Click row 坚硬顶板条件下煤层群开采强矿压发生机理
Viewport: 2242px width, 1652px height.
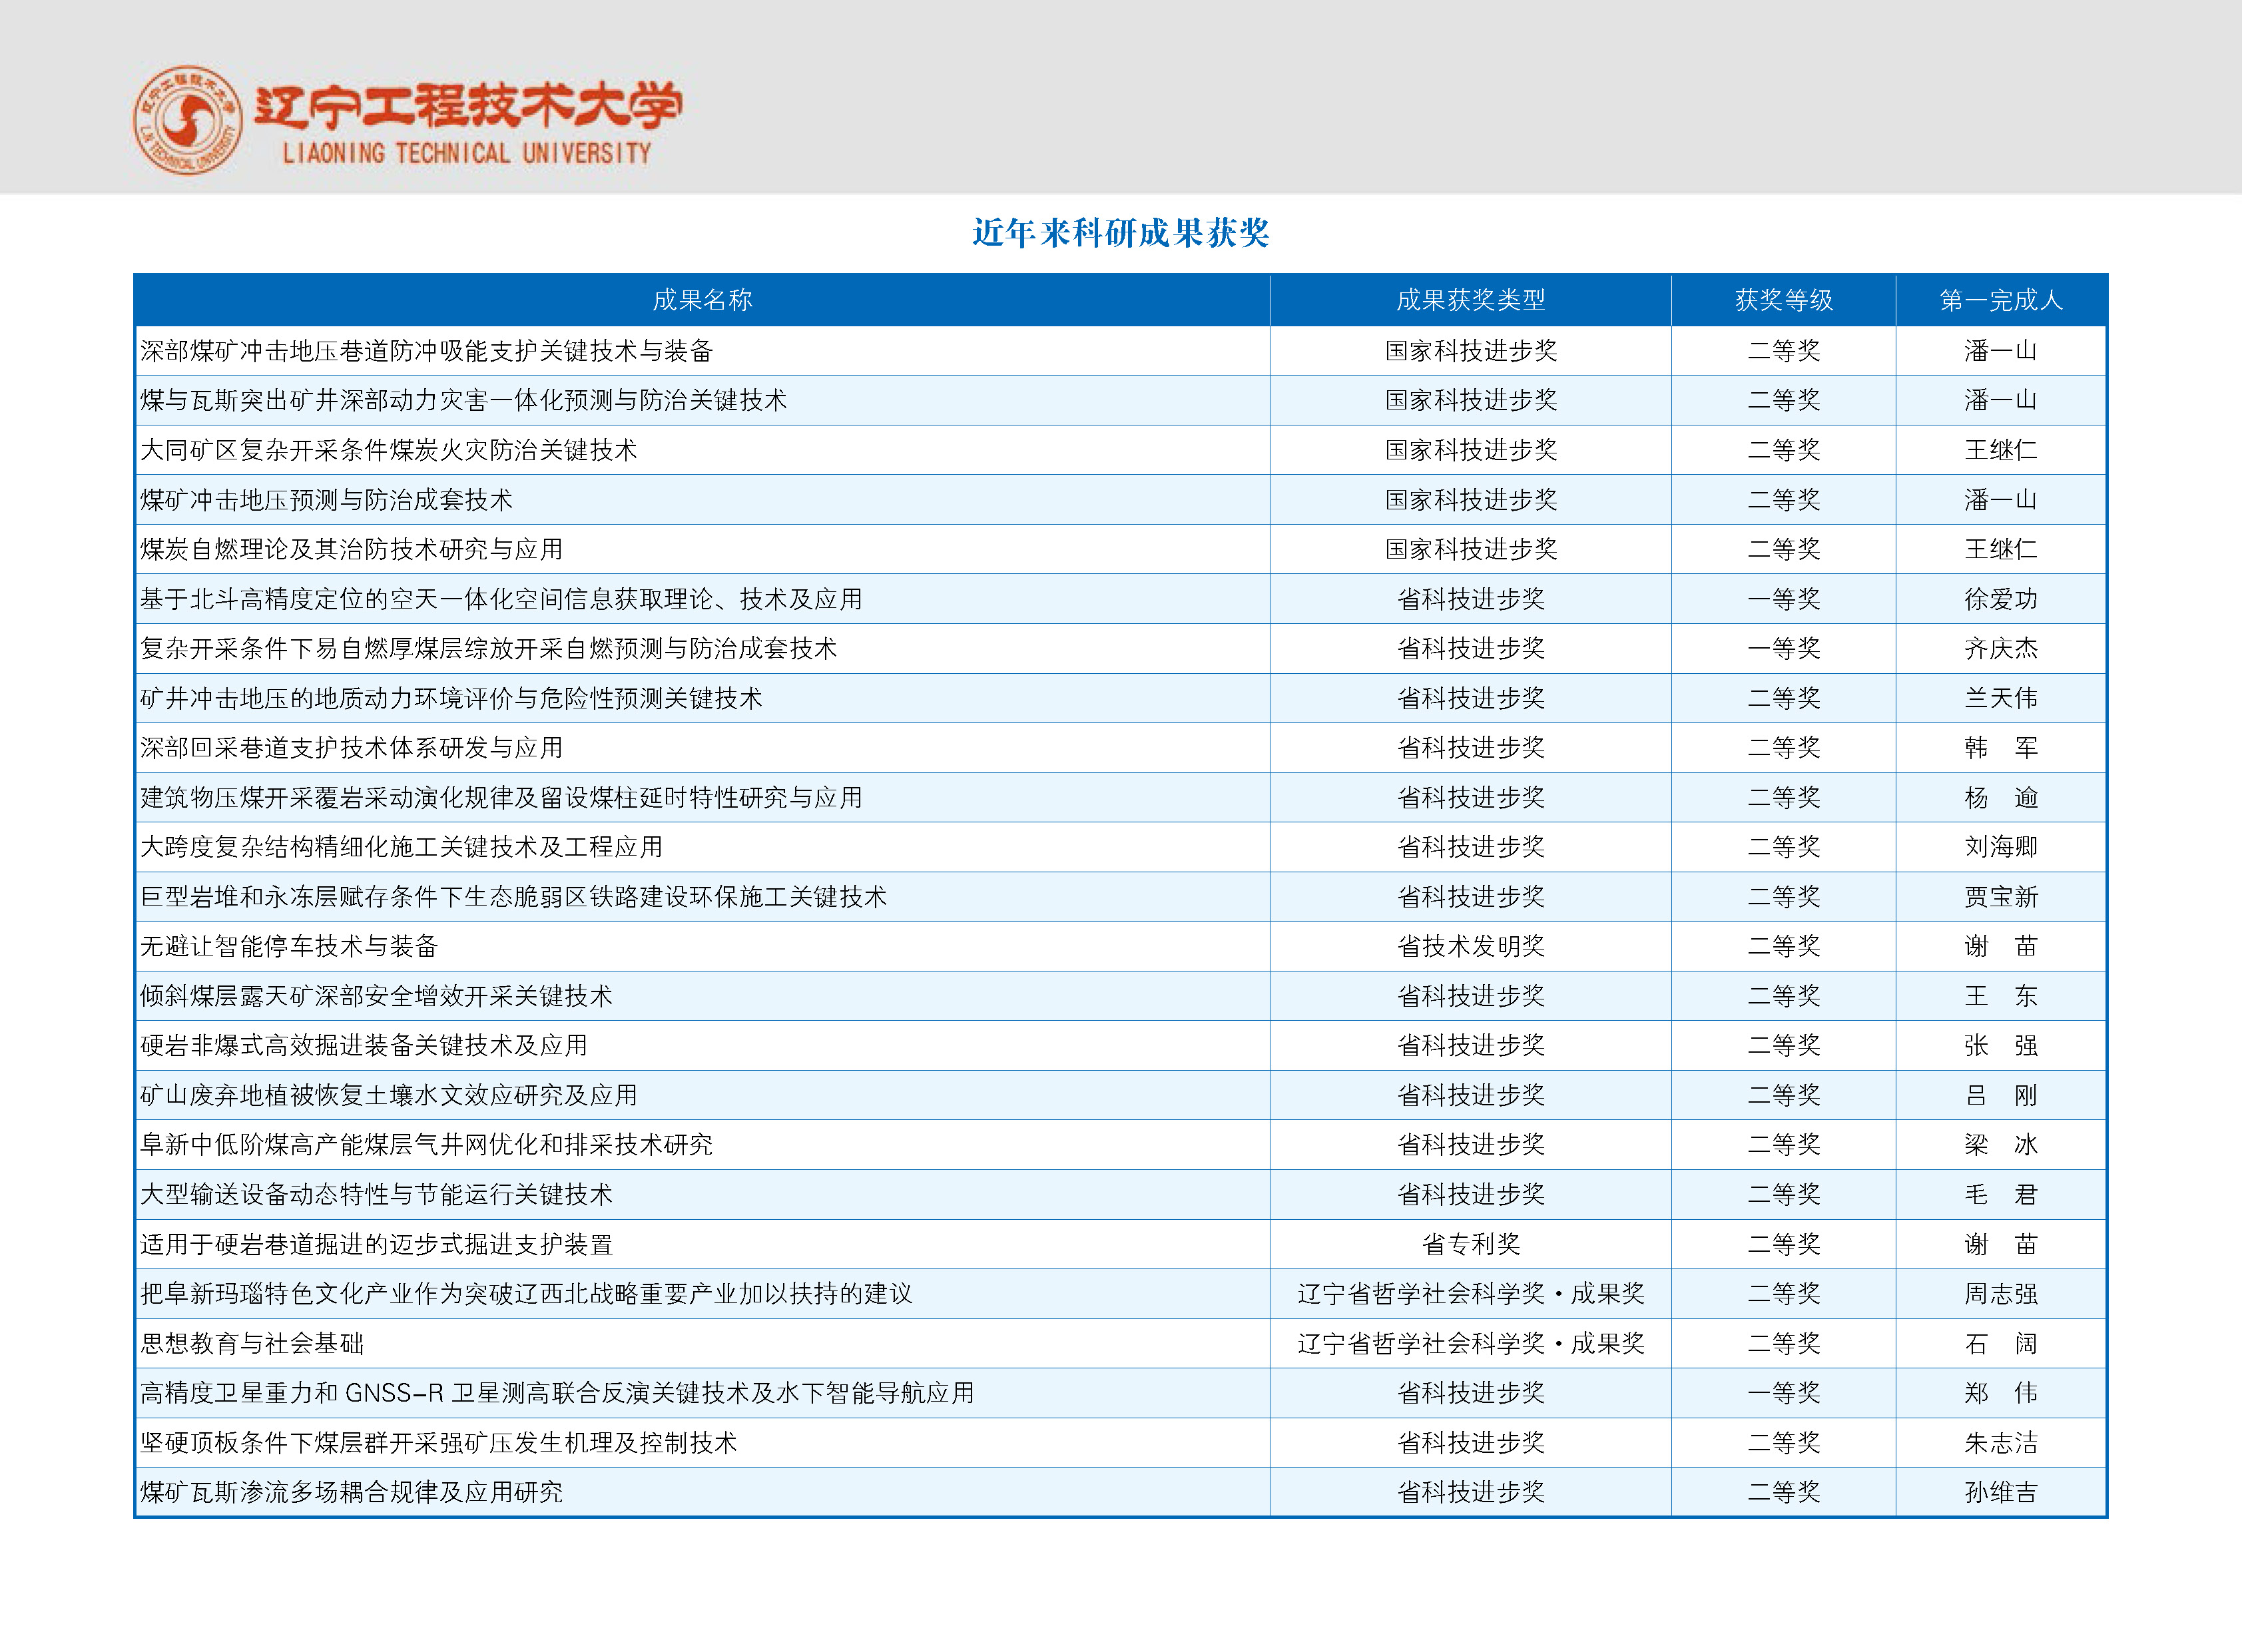pyautogui.click(x=1120, y=1443)
